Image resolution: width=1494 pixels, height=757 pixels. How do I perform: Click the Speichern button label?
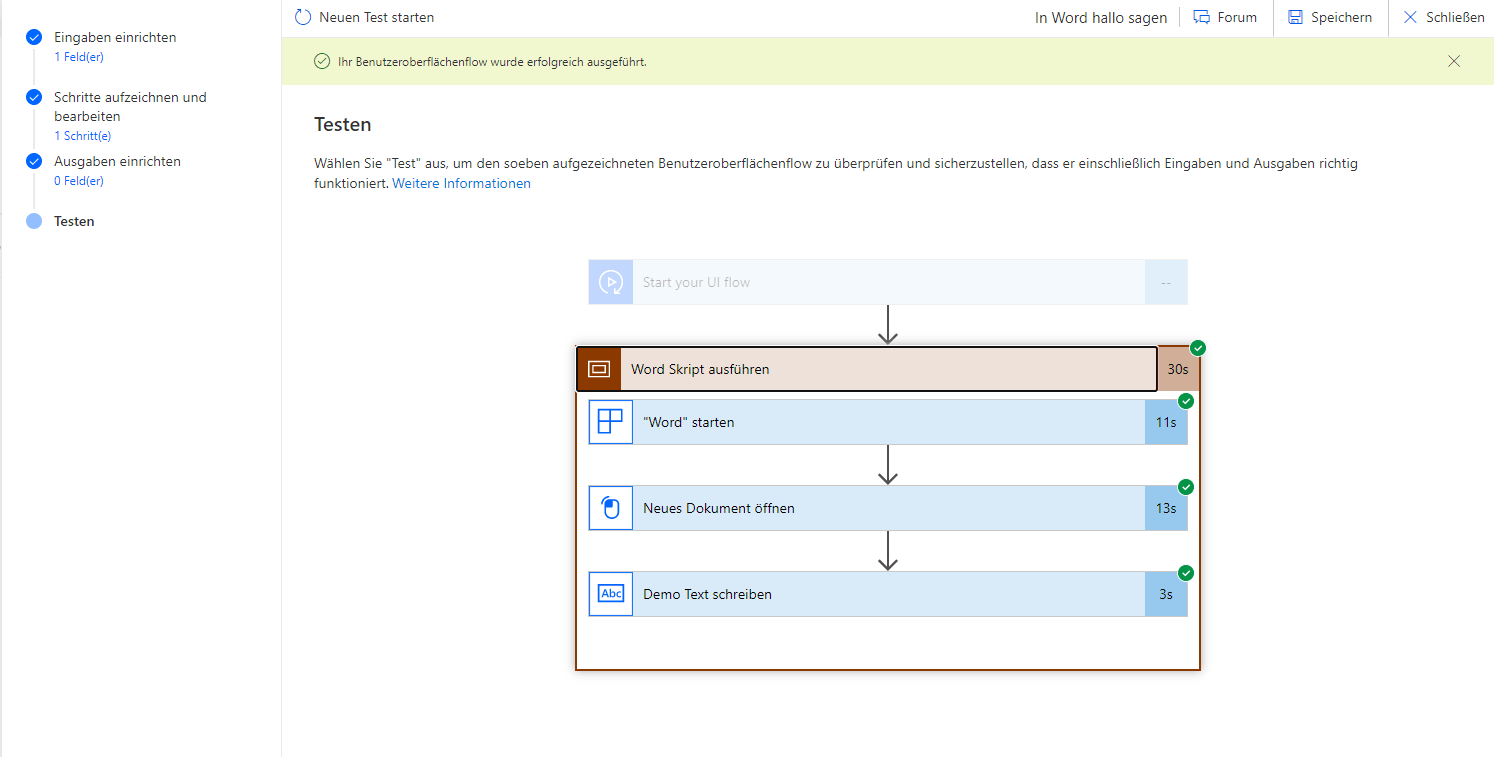coord(1342,17)
